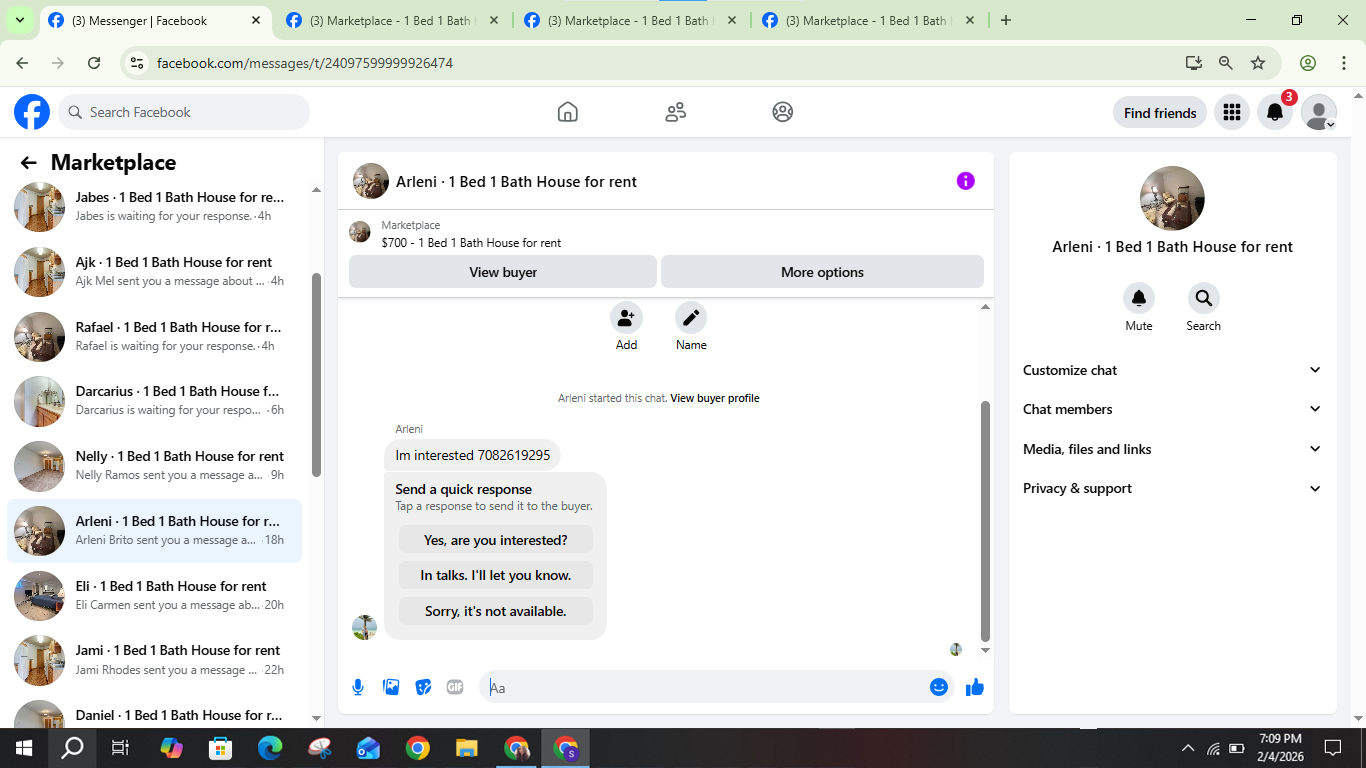
Task: Open Jami conversation in list
Action: point(155,660)
